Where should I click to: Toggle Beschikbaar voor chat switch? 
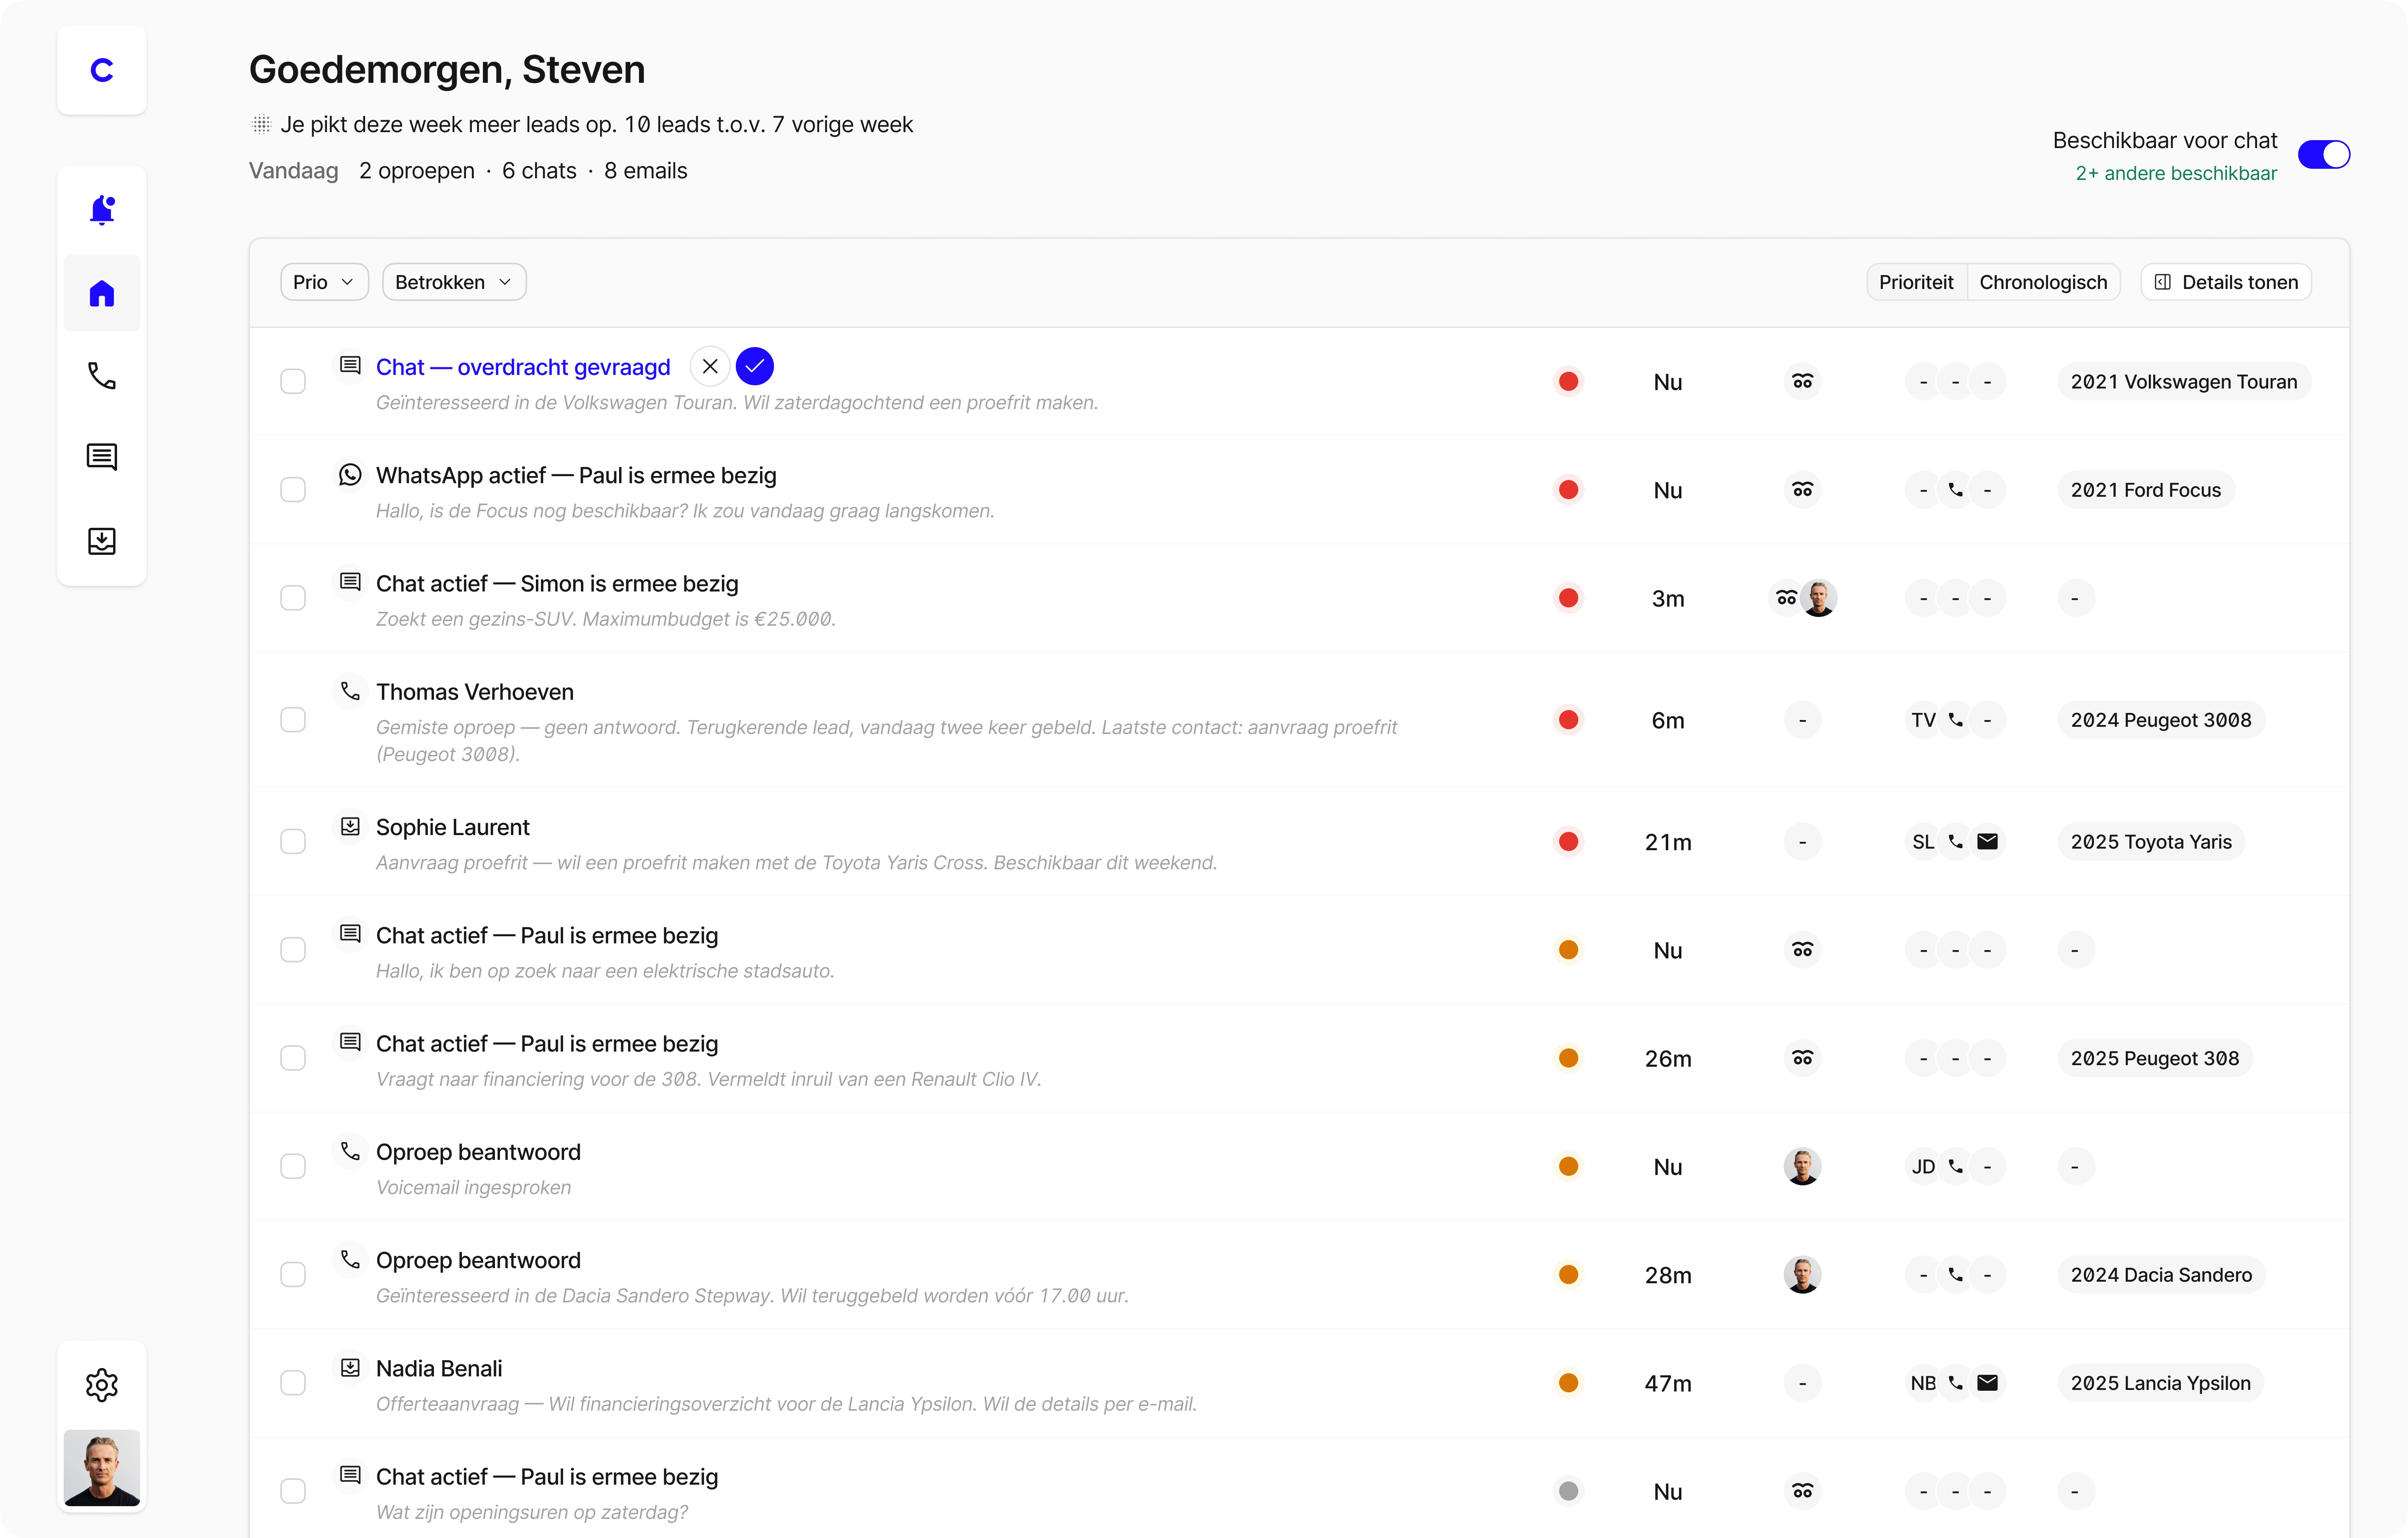[x=2323, y=154]
